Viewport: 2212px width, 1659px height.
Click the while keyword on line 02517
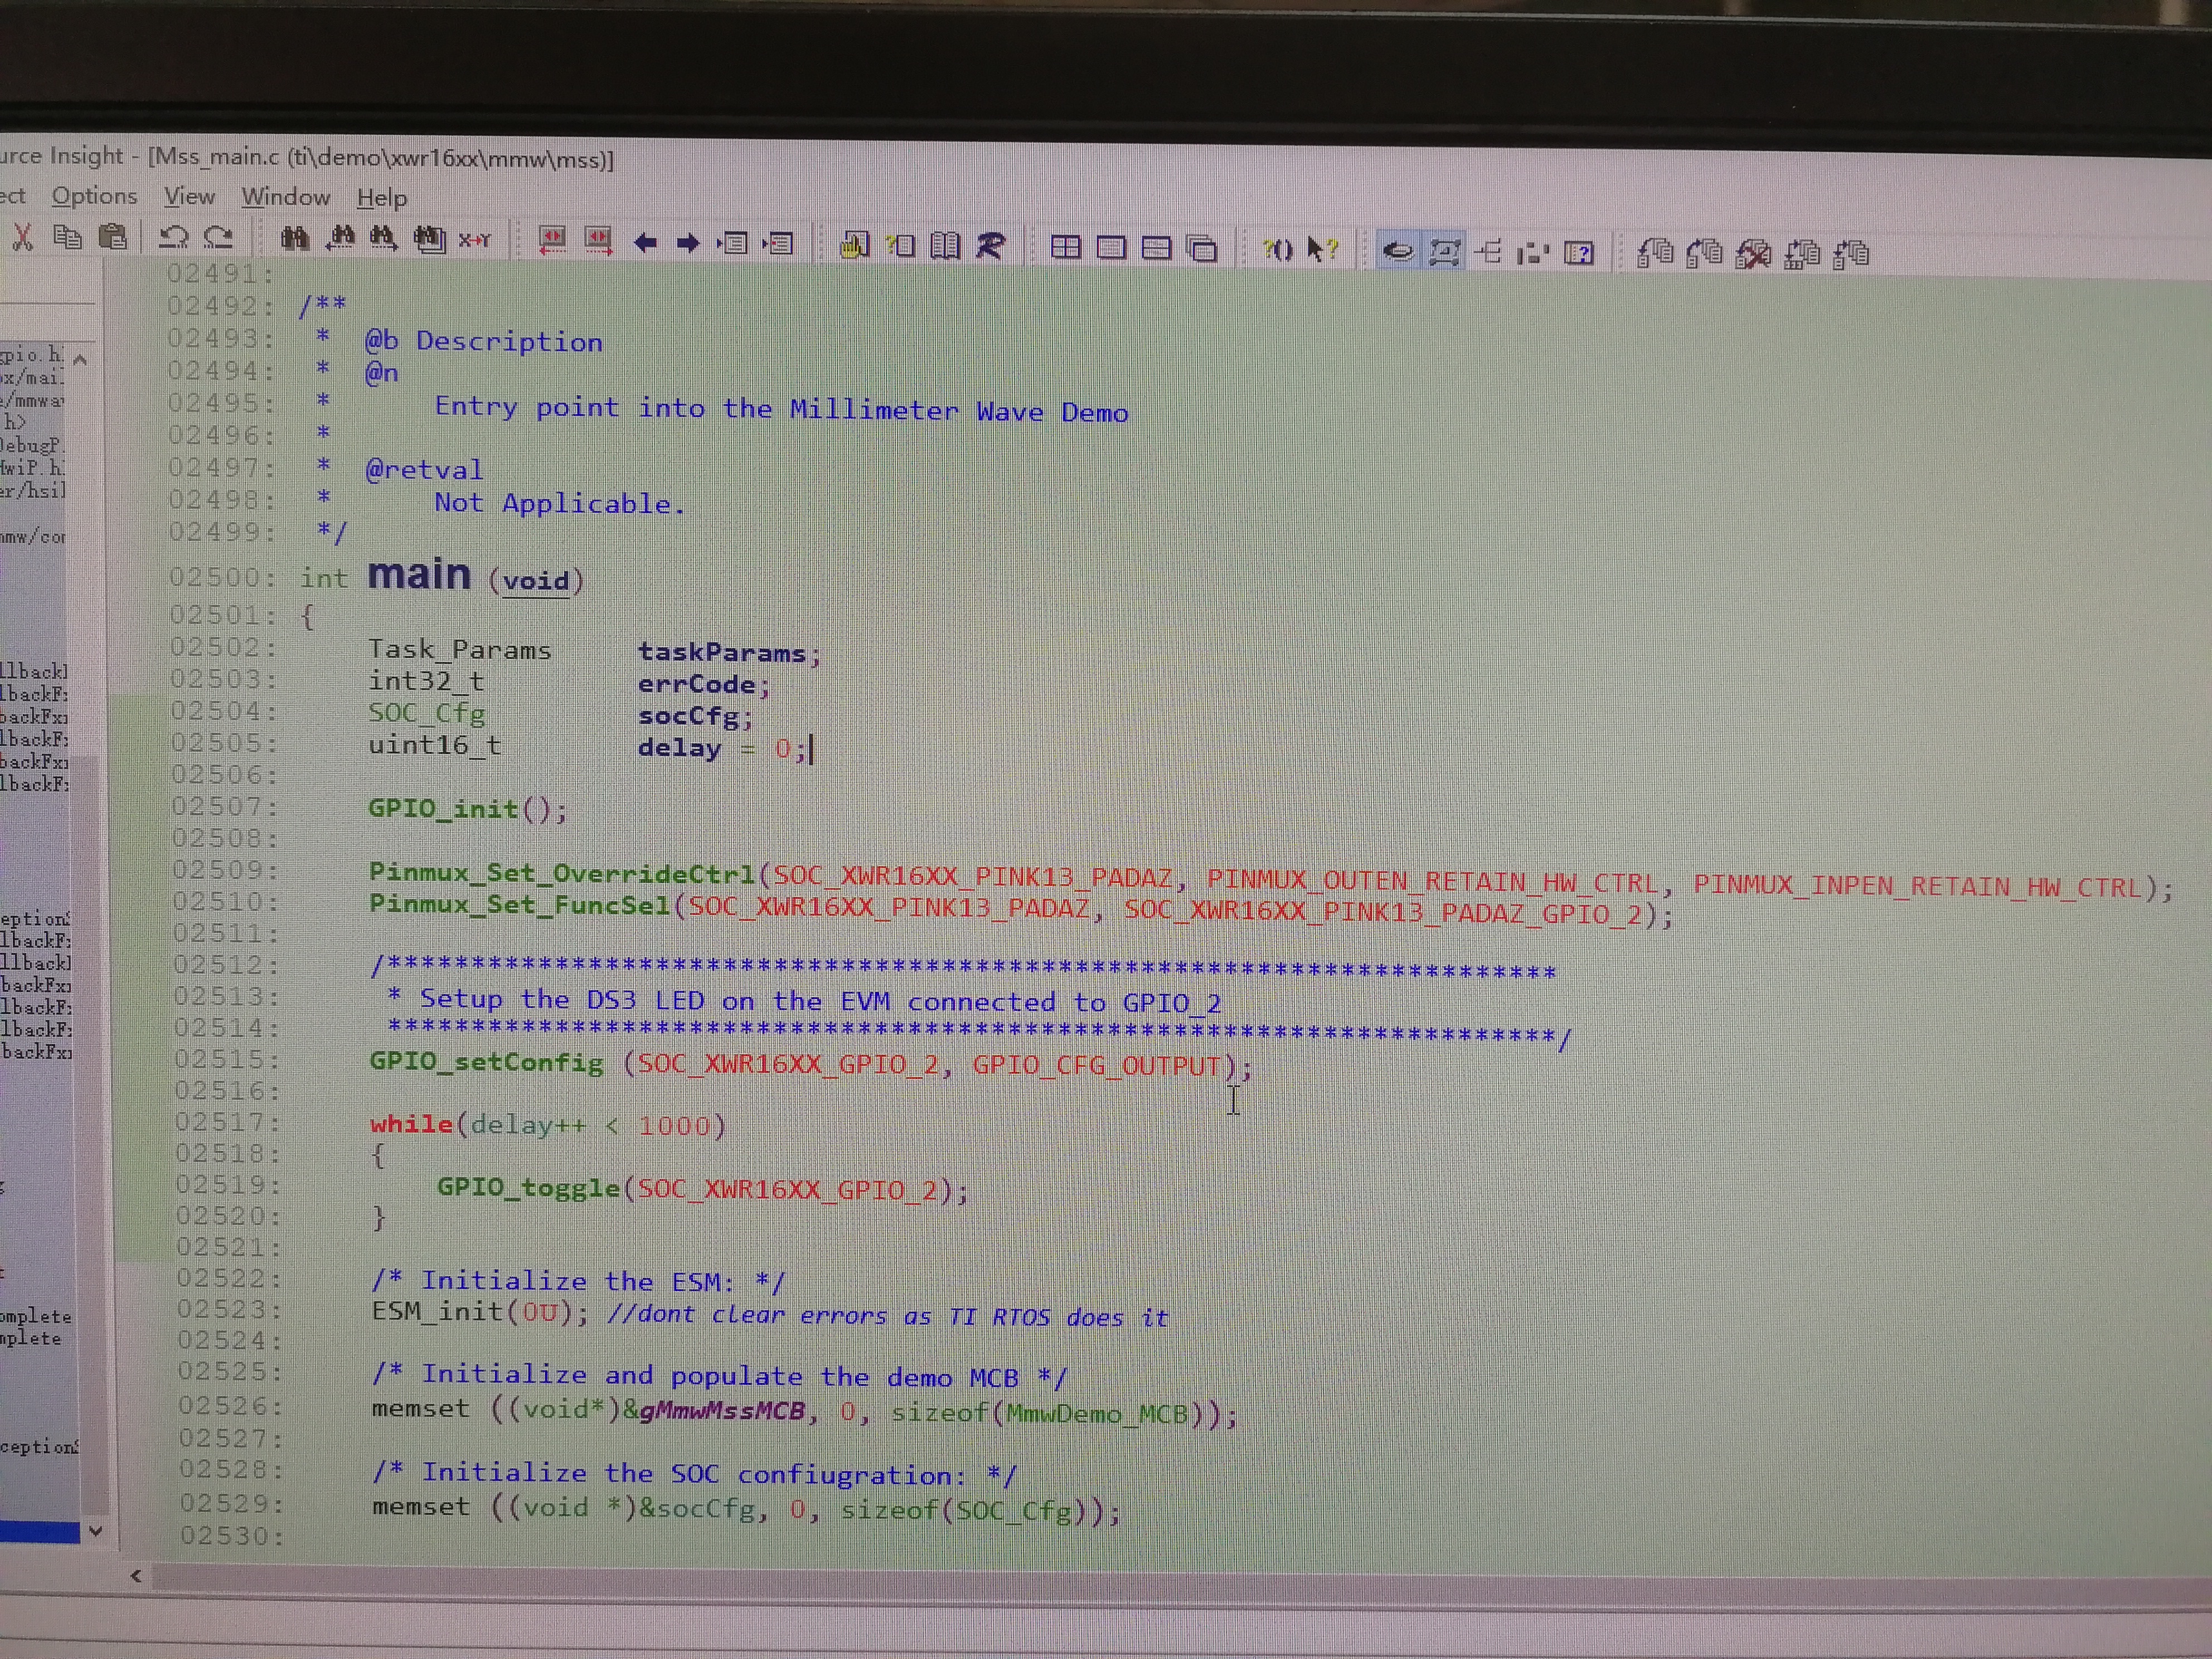(x=411, y=1124)
